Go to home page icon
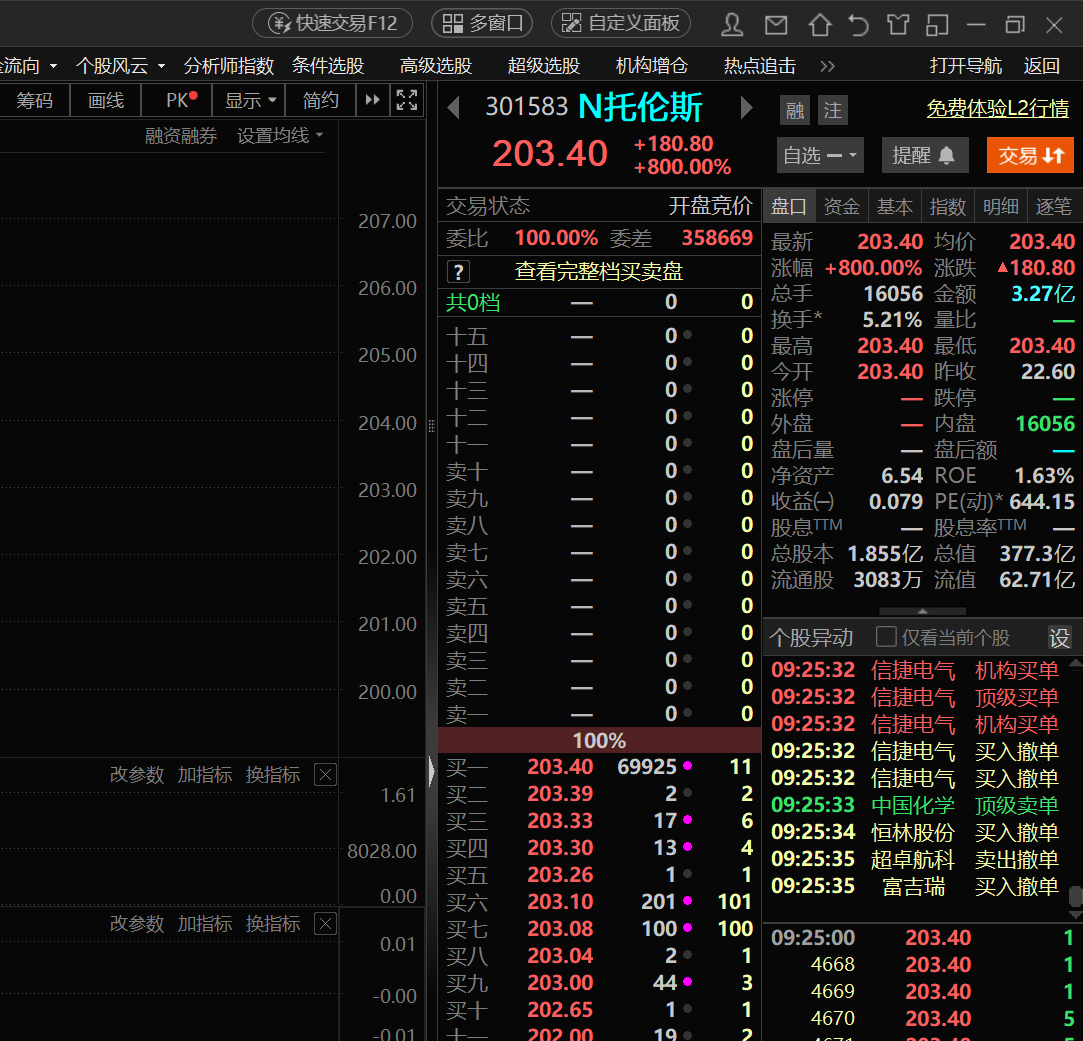The height and width of the screenshot is (1041, 1083). pos(820,25)
